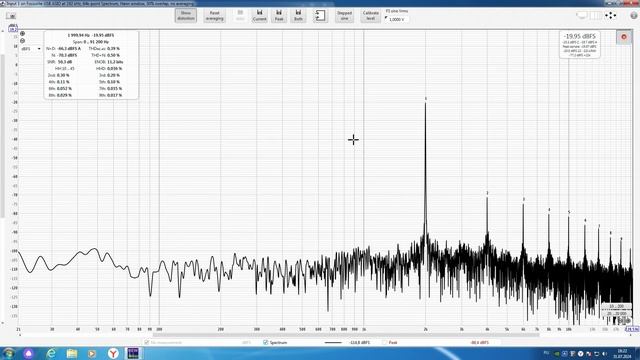This screenshot has height=360, width=640.
Task: Open File Explorer folder in taskbar
Action: 72,353
